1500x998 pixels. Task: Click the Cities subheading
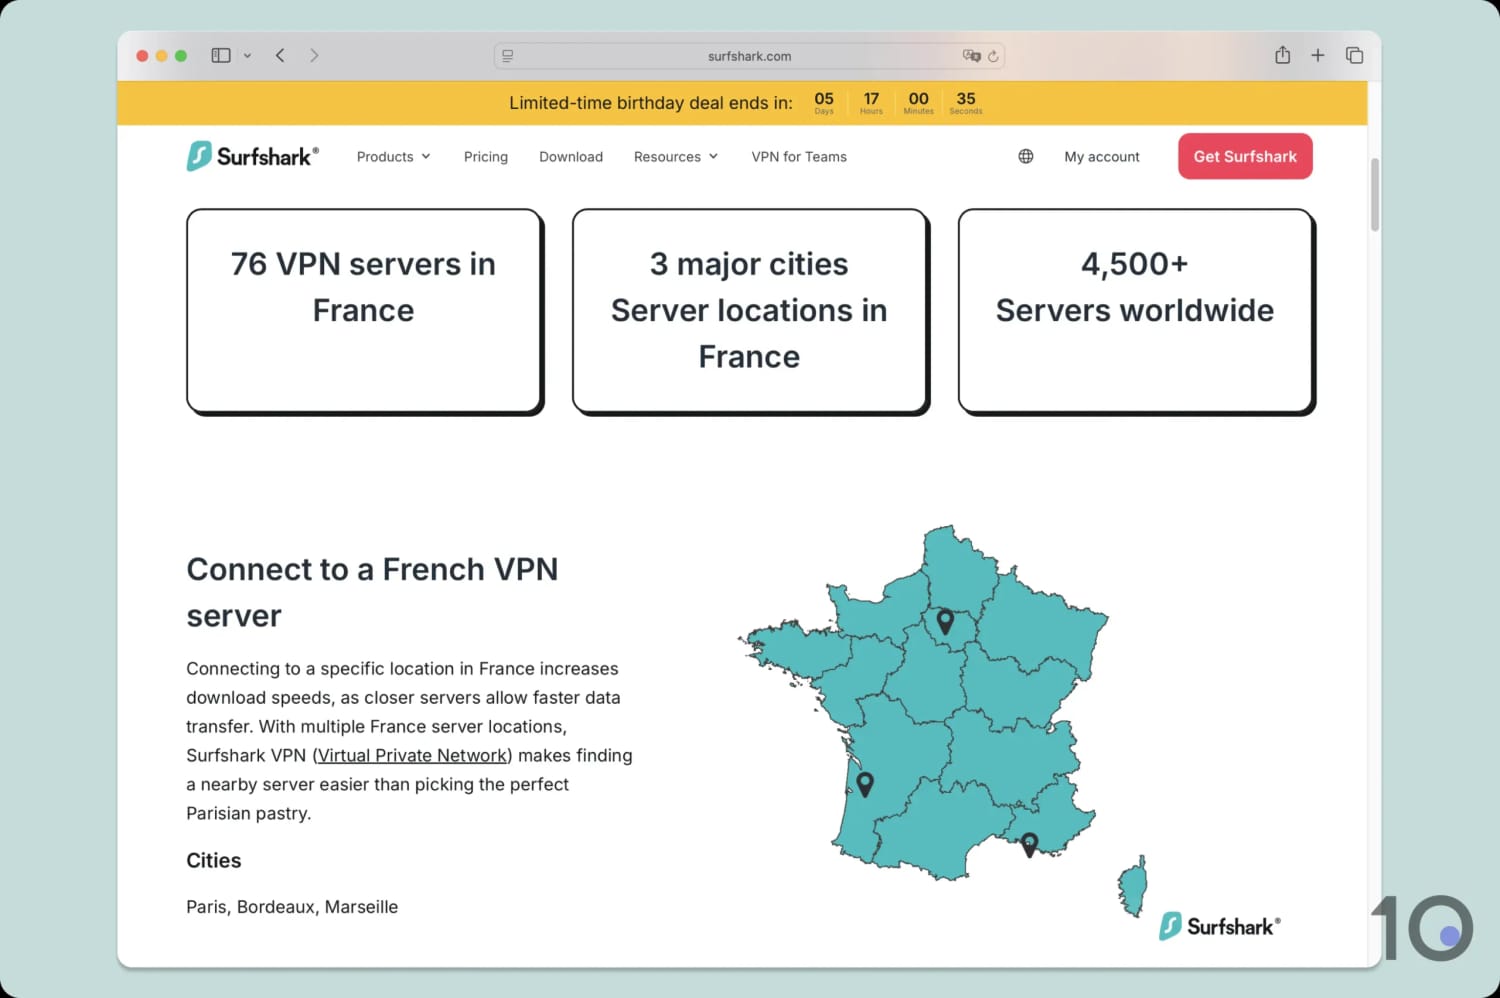[214, 861]
